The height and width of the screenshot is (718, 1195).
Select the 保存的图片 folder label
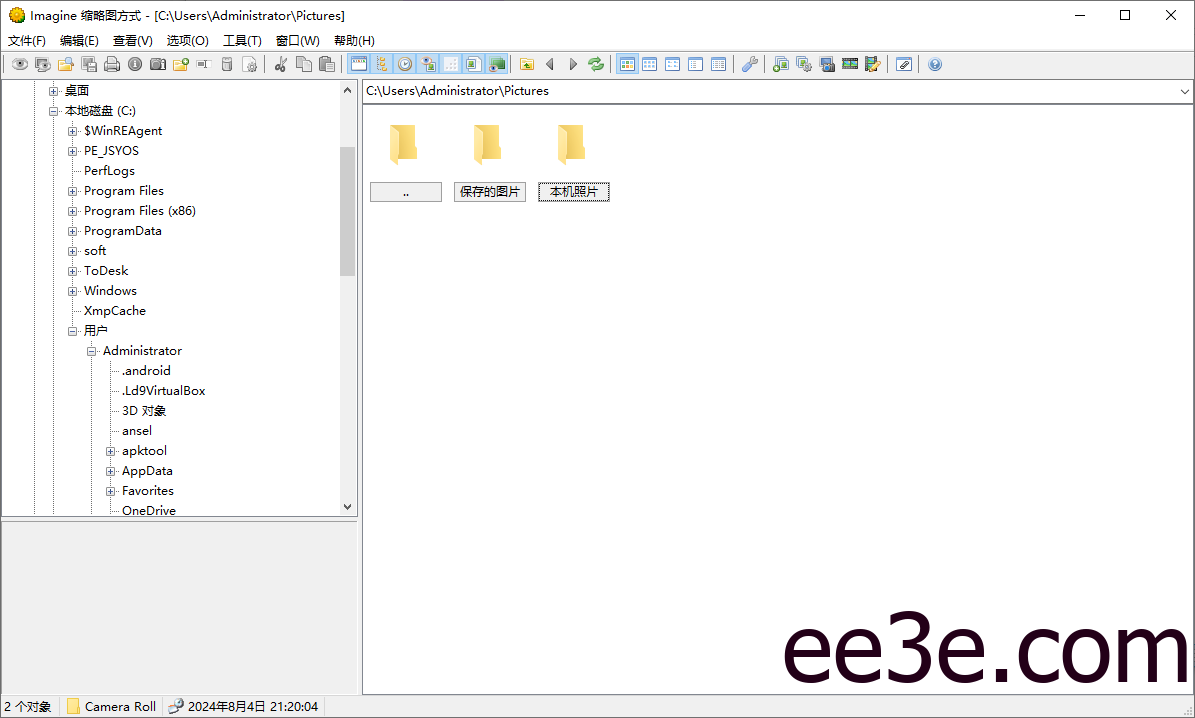click(489, 192)
